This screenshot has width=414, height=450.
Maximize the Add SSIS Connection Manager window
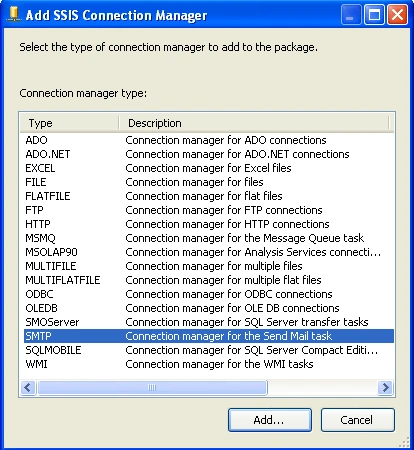[374, 15]
